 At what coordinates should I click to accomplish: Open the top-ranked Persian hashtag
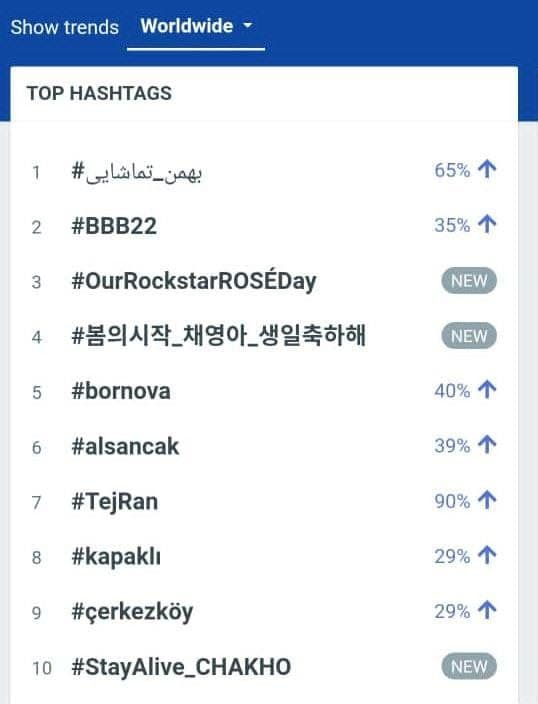[137, 172]
